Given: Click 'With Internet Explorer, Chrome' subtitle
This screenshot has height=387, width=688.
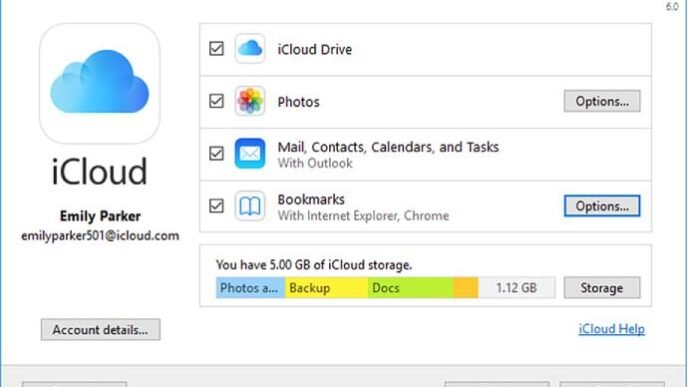Looking at the screenshot, I should [x=363, y=216].
